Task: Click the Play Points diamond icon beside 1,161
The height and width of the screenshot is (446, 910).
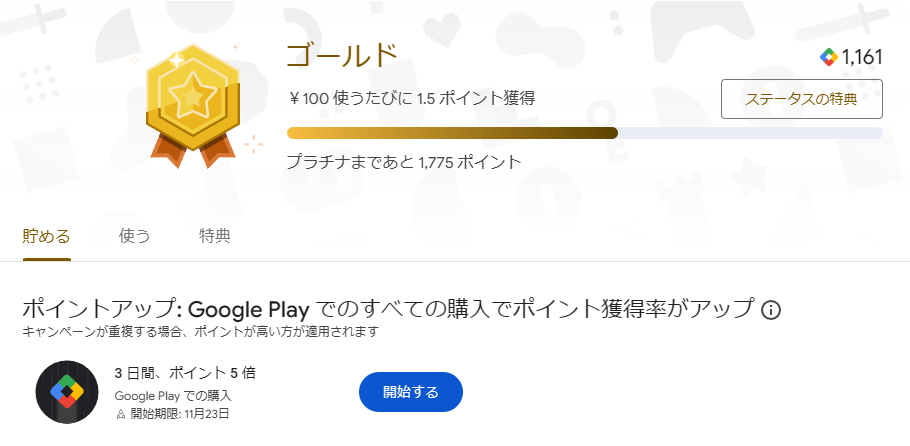Action: 827,57
